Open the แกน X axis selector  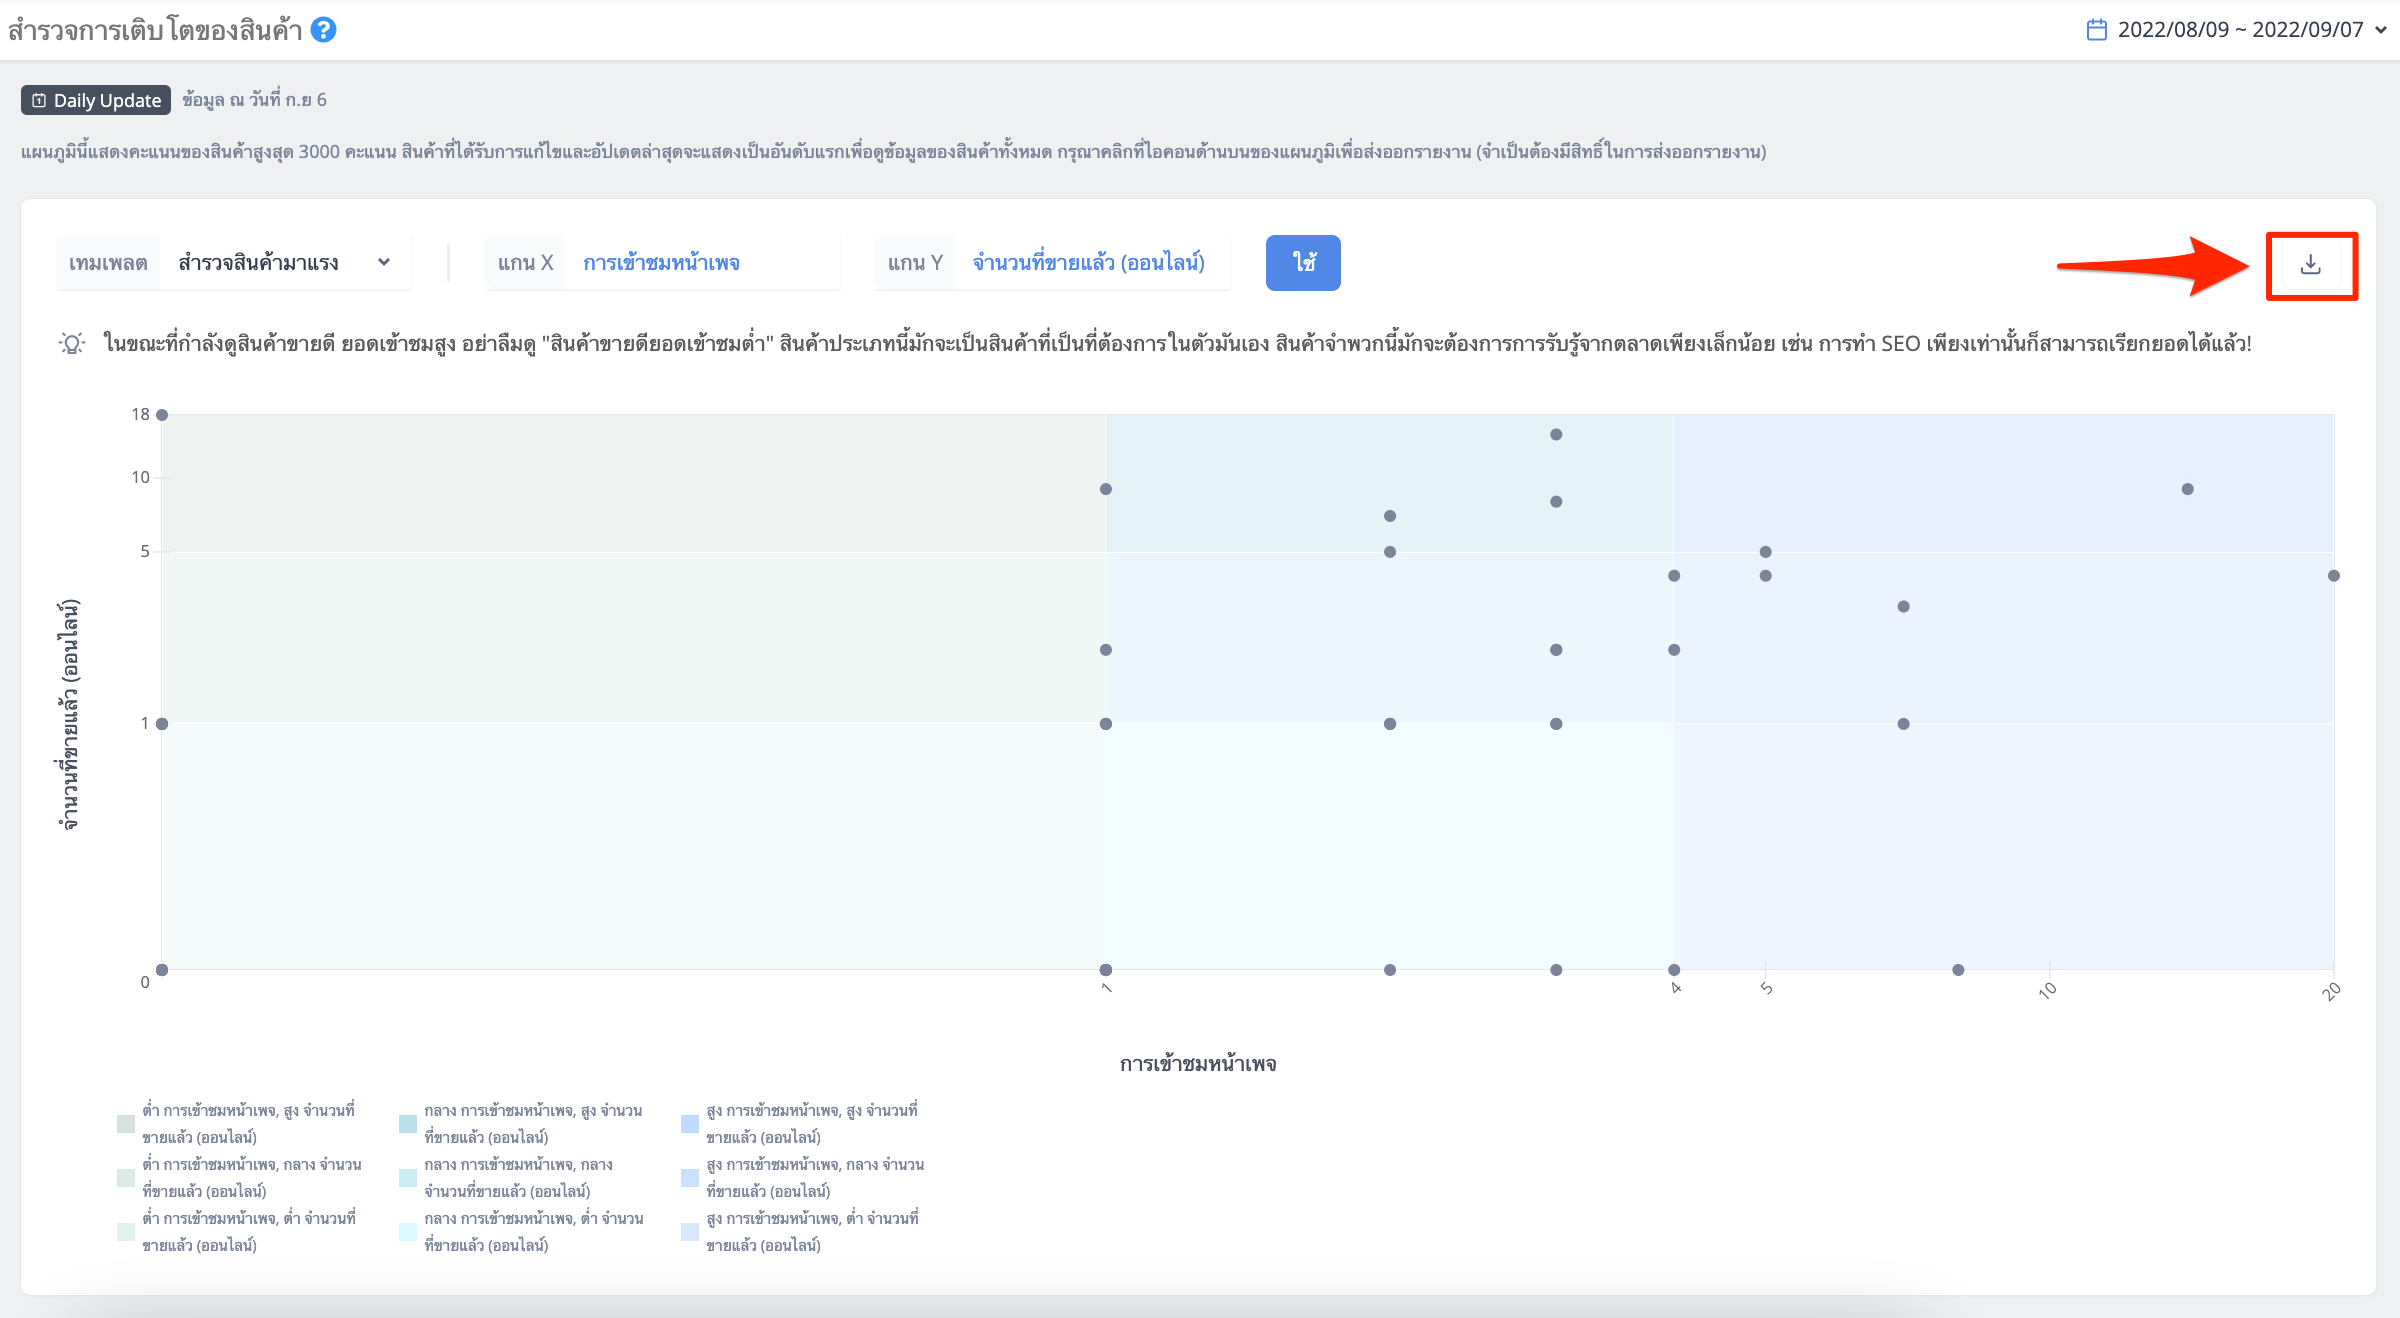pyautogui.click(x=662, y=263)
